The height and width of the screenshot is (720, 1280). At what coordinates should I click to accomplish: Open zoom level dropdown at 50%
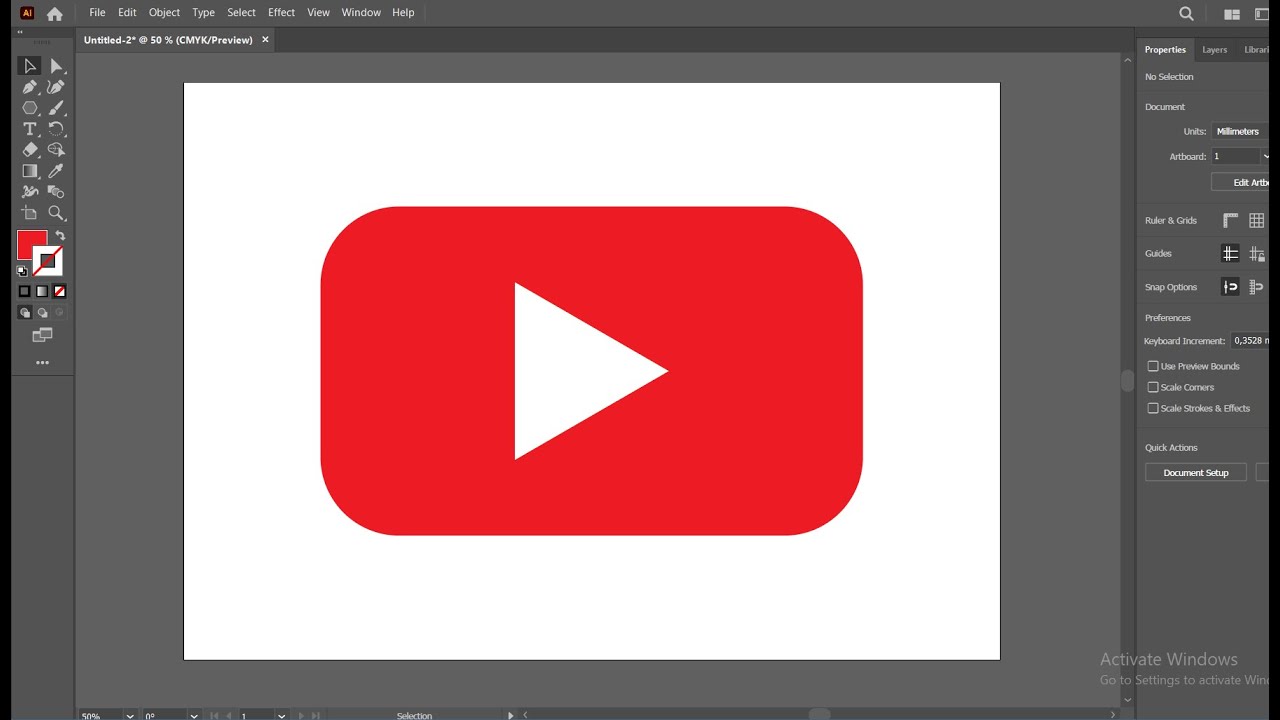(130, 716)
